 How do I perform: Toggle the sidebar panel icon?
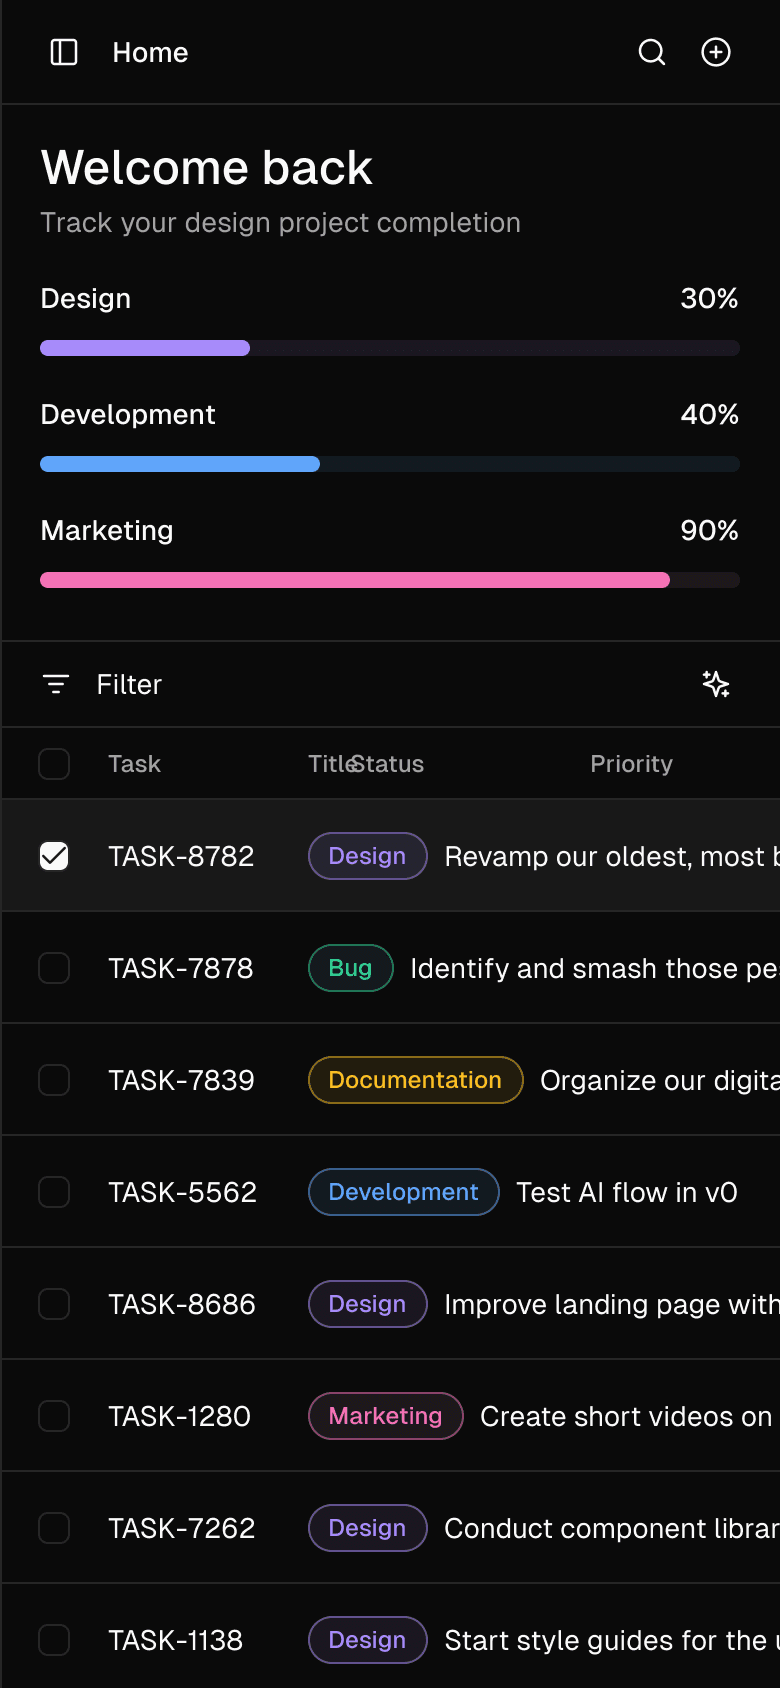(x=64, y=52)
